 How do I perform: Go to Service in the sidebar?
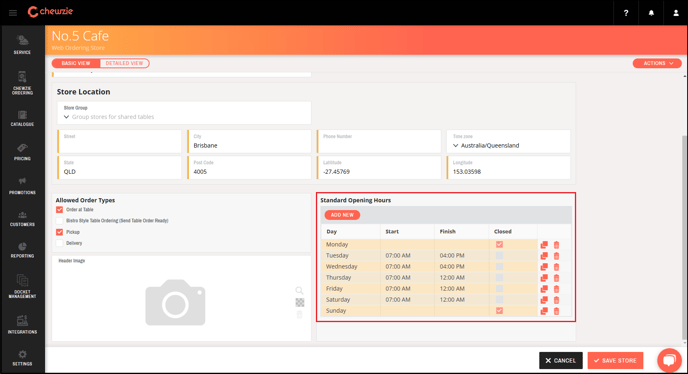(22, 45)
